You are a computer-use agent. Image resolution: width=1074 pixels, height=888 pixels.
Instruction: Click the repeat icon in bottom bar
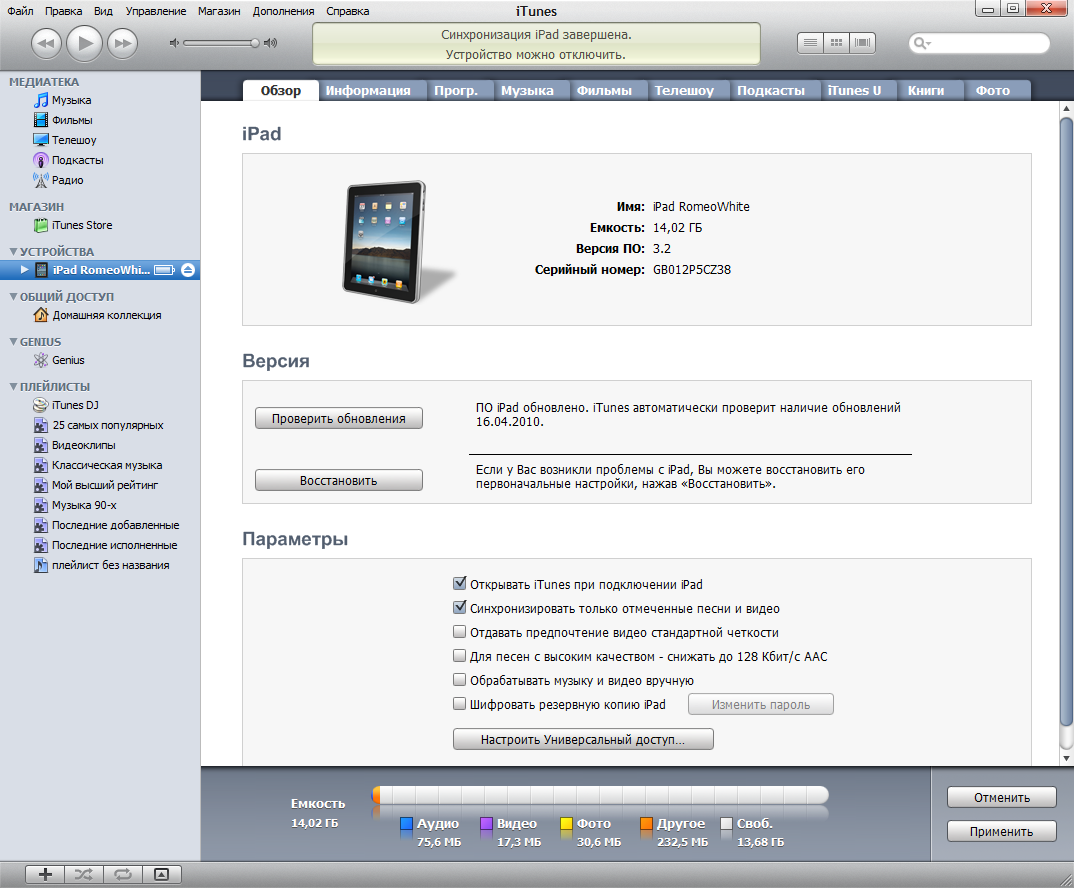(x=122, y=874)
